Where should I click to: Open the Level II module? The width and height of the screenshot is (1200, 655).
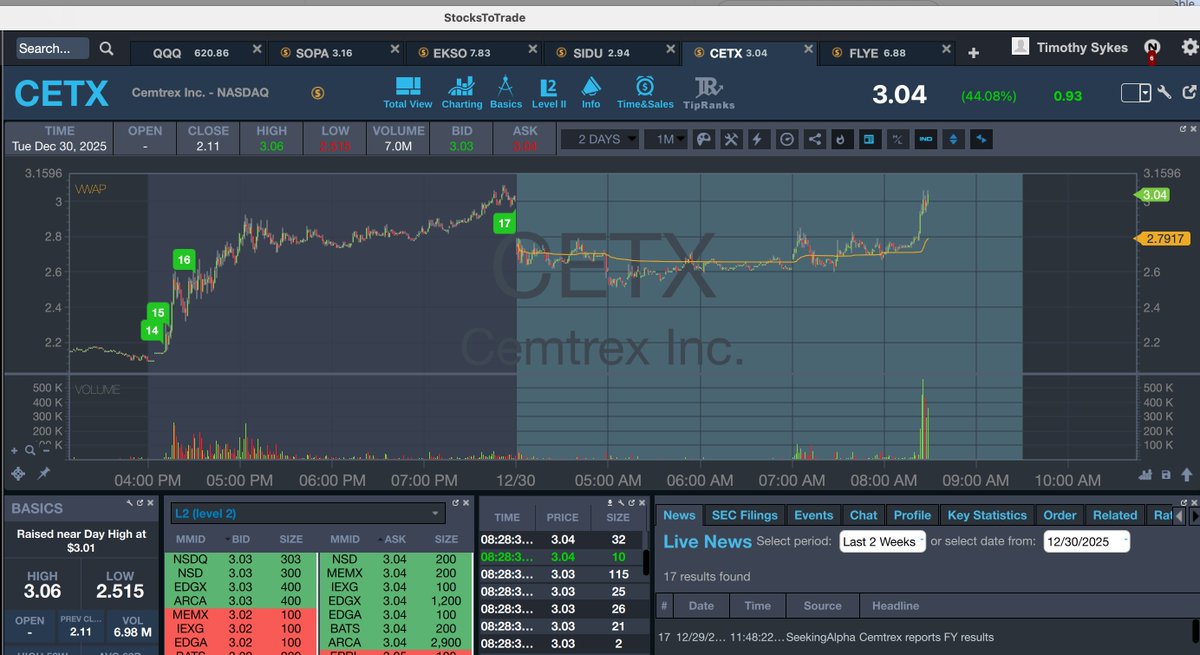[x=548, y=92]
